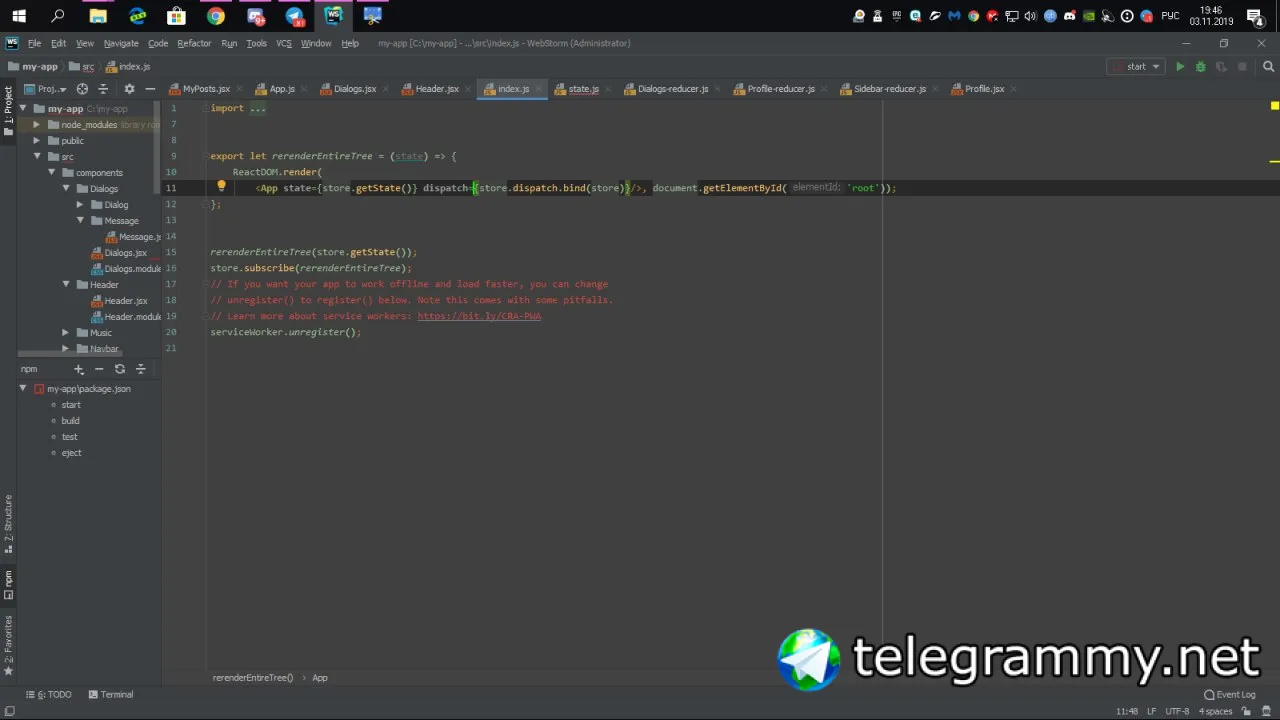This screenshot has height=720, width=1280.
Task: Collapse the my-app\package.json npm node
Action: coord(23,389)
